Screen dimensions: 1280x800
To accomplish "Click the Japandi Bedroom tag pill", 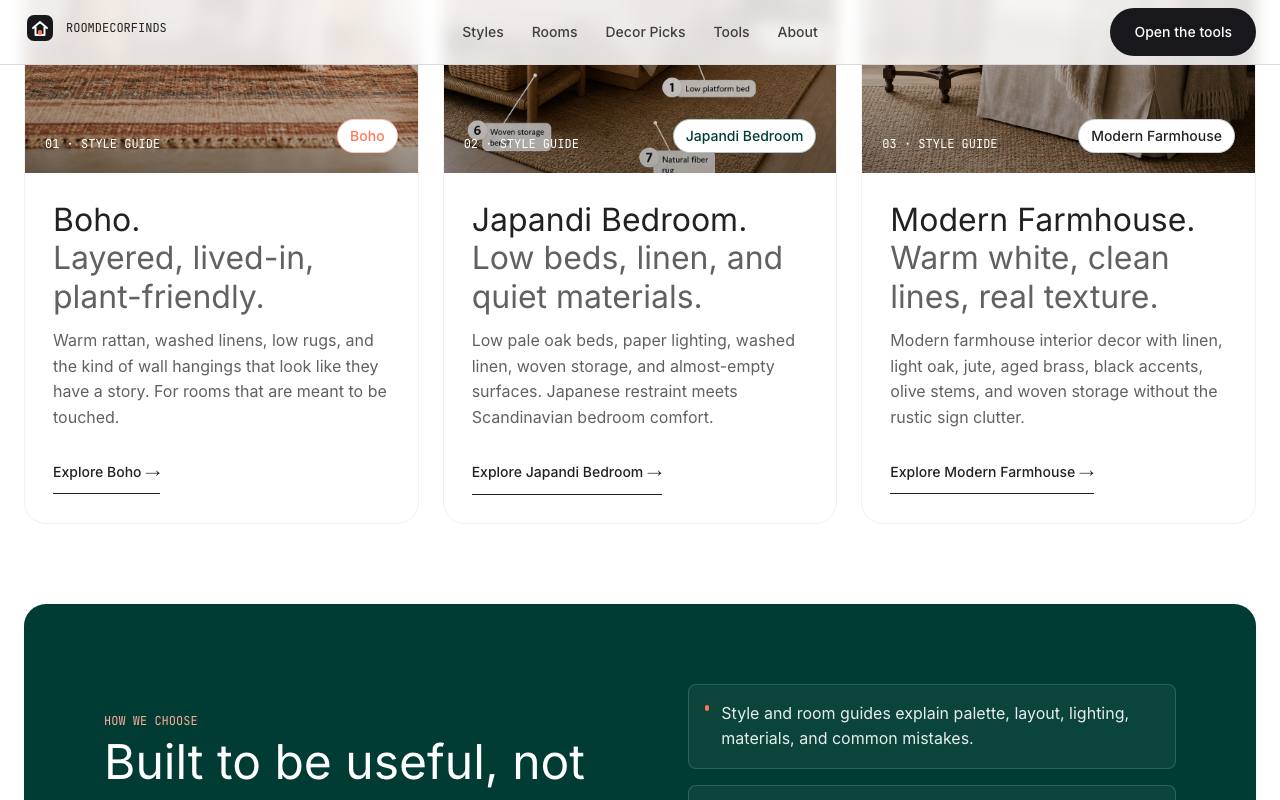I will click(x=744, y=136).
